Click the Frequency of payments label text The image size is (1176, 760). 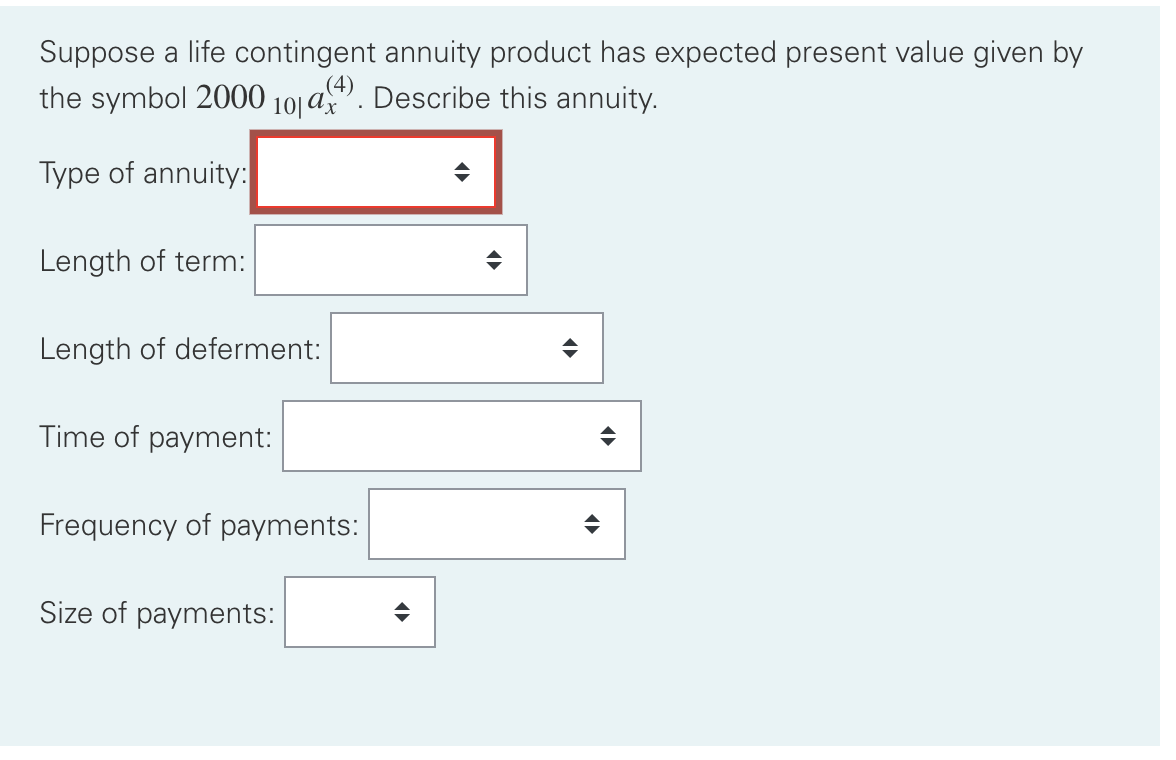tap(200, 524)
